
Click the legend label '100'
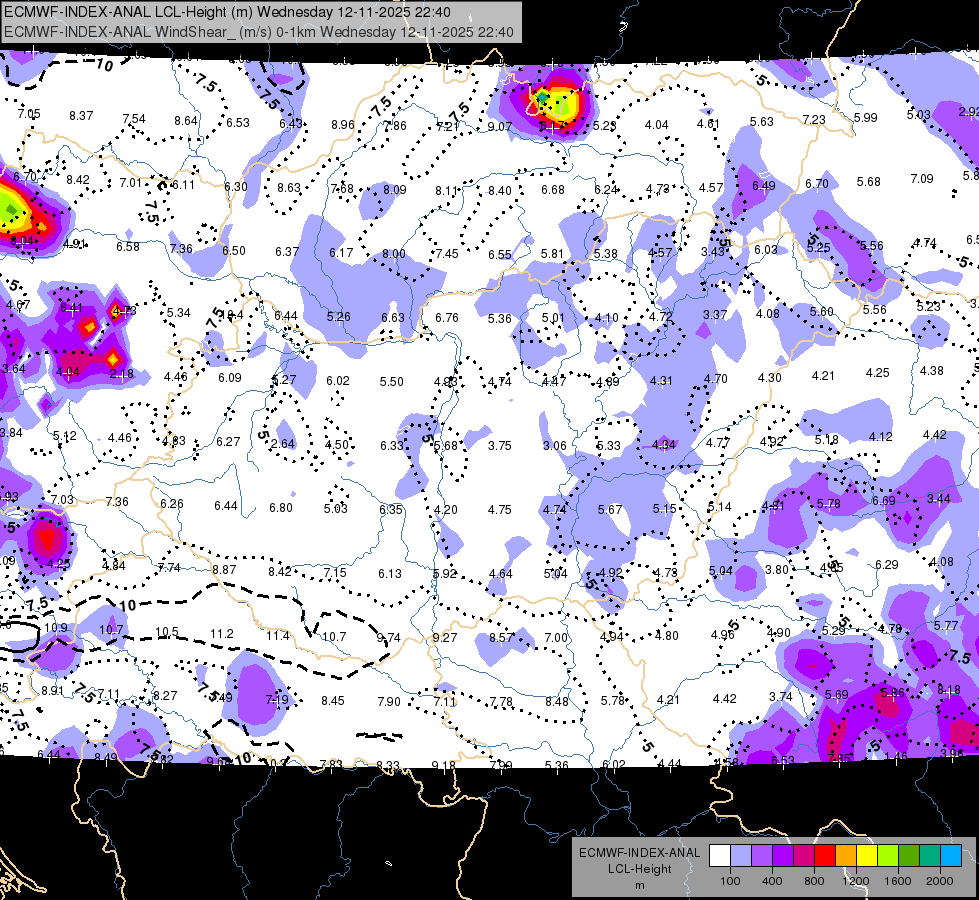point(730,881)
